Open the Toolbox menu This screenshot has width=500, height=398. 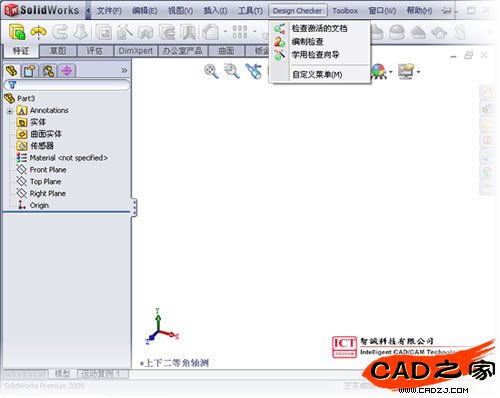click(x=345, y=11)
